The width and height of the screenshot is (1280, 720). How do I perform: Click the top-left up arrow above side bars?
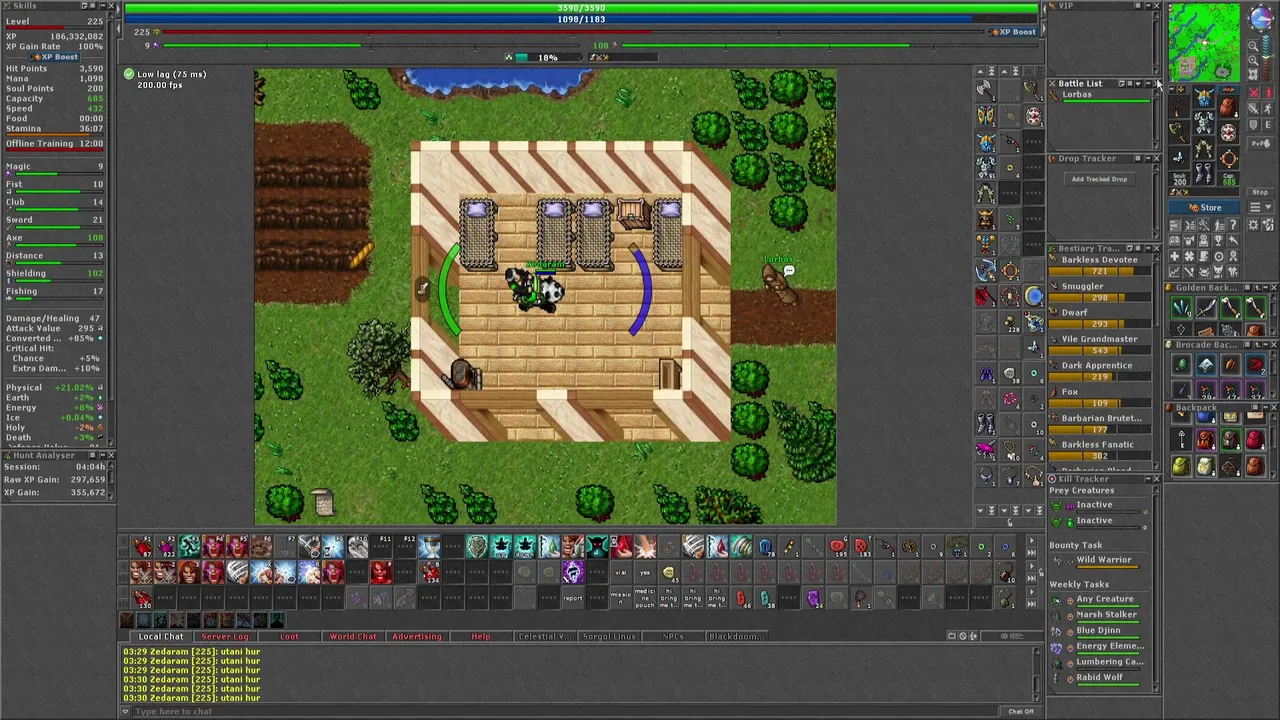pyautogui.click(x=981, y=71)
